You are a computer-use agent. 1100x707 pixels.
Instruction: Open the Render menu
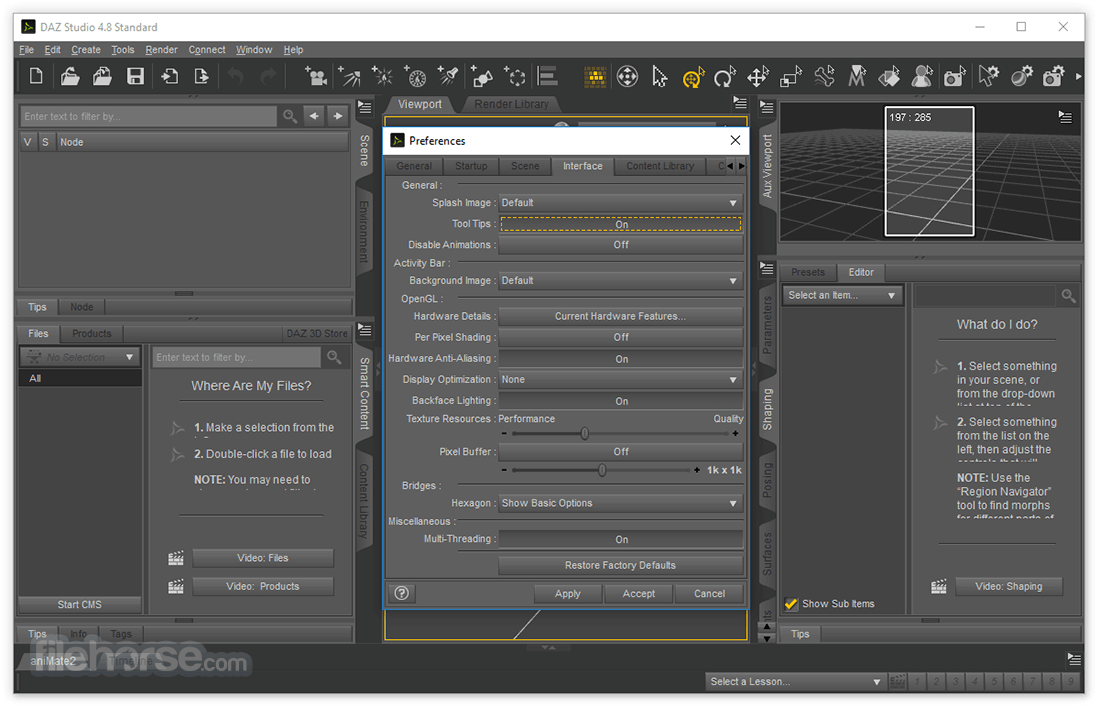161,50
